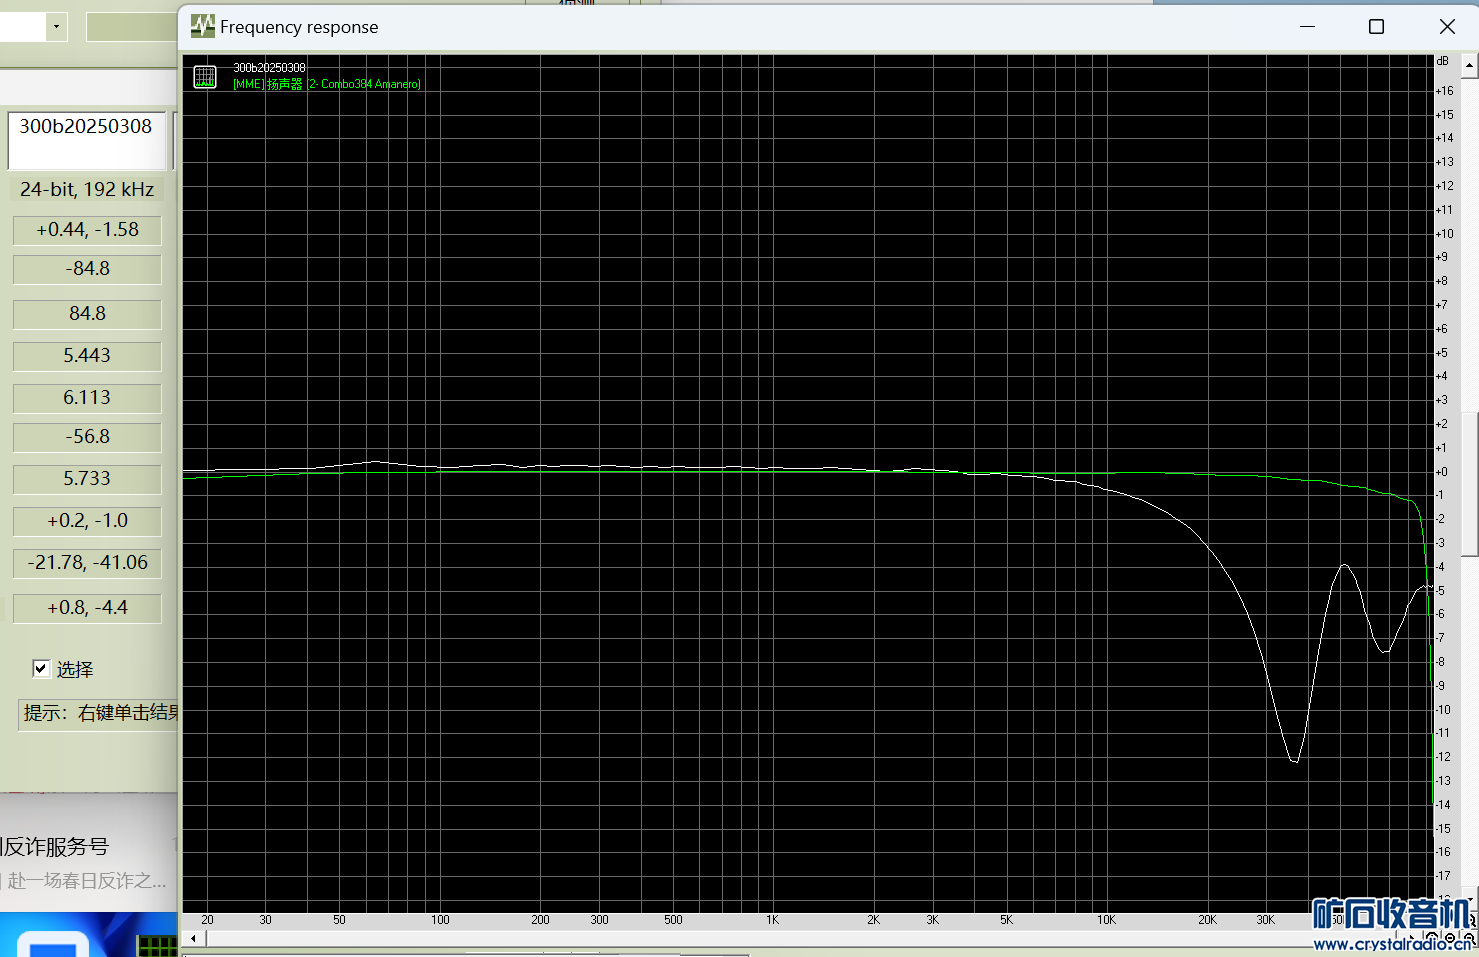Click the 24-bit, 192 kHz mode cell

pyautogui.click(x=87, y=189)
